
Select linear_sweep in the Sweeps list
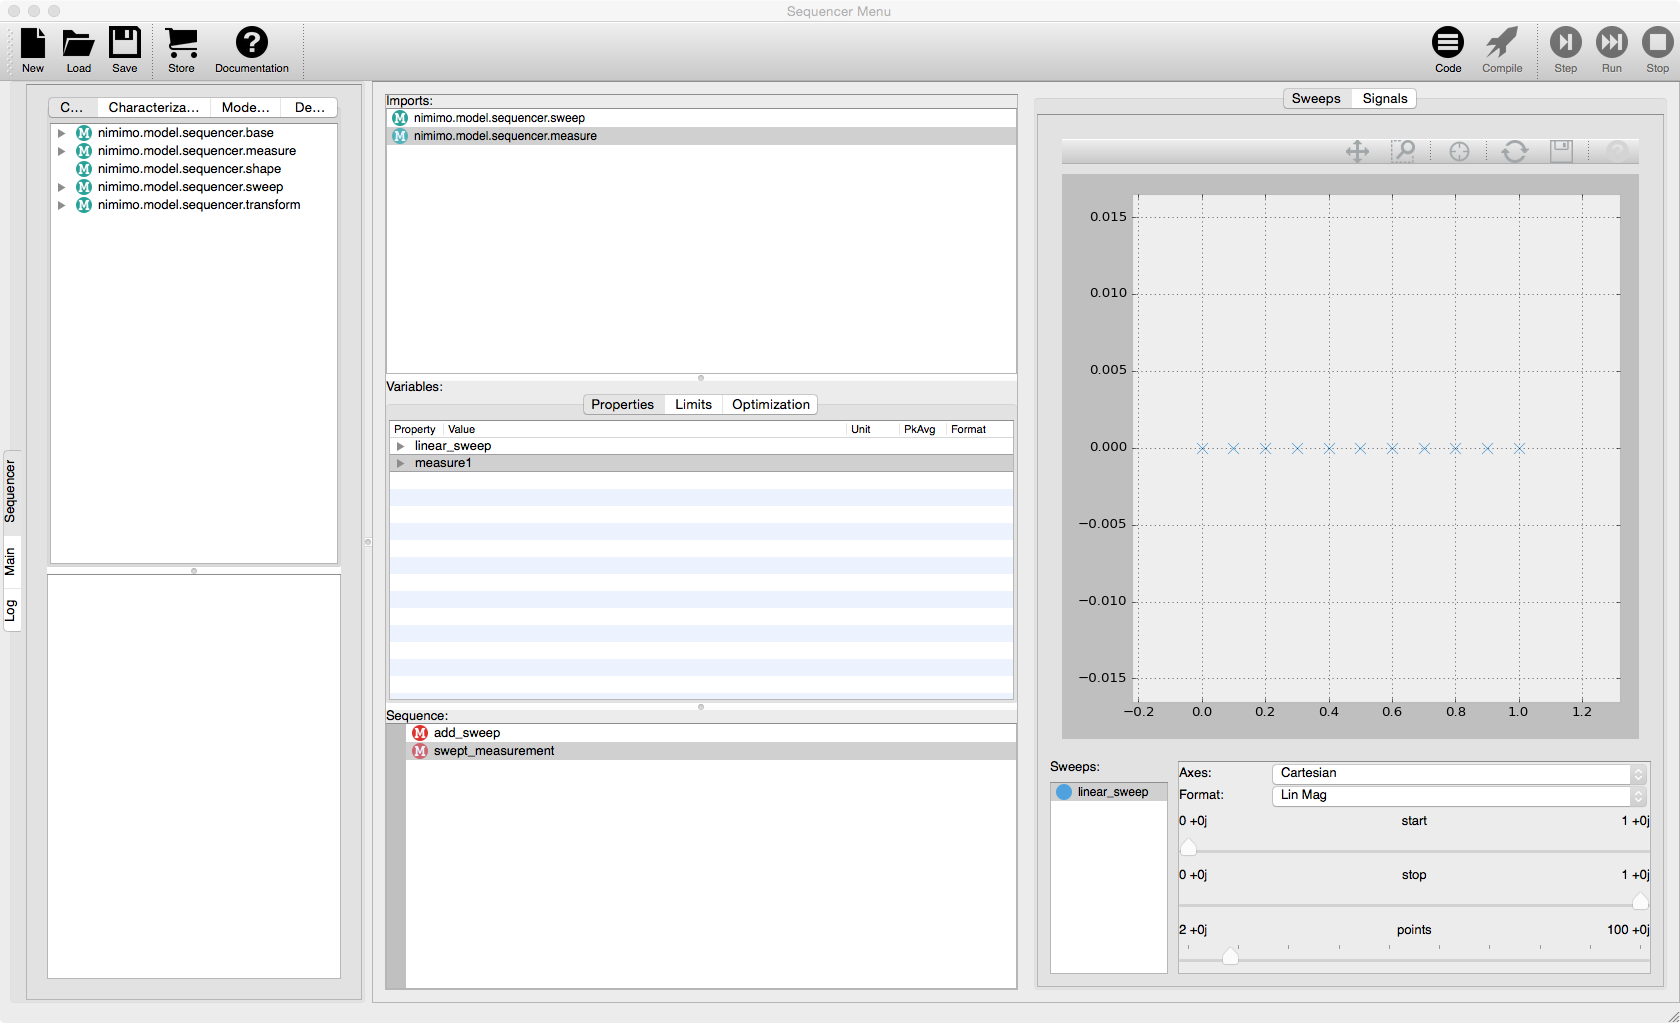[1109, 792]
